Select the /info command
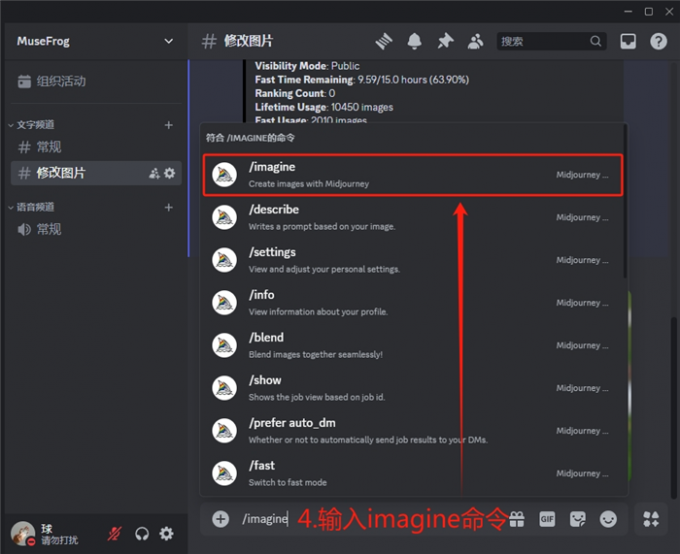 pos(413,302)
